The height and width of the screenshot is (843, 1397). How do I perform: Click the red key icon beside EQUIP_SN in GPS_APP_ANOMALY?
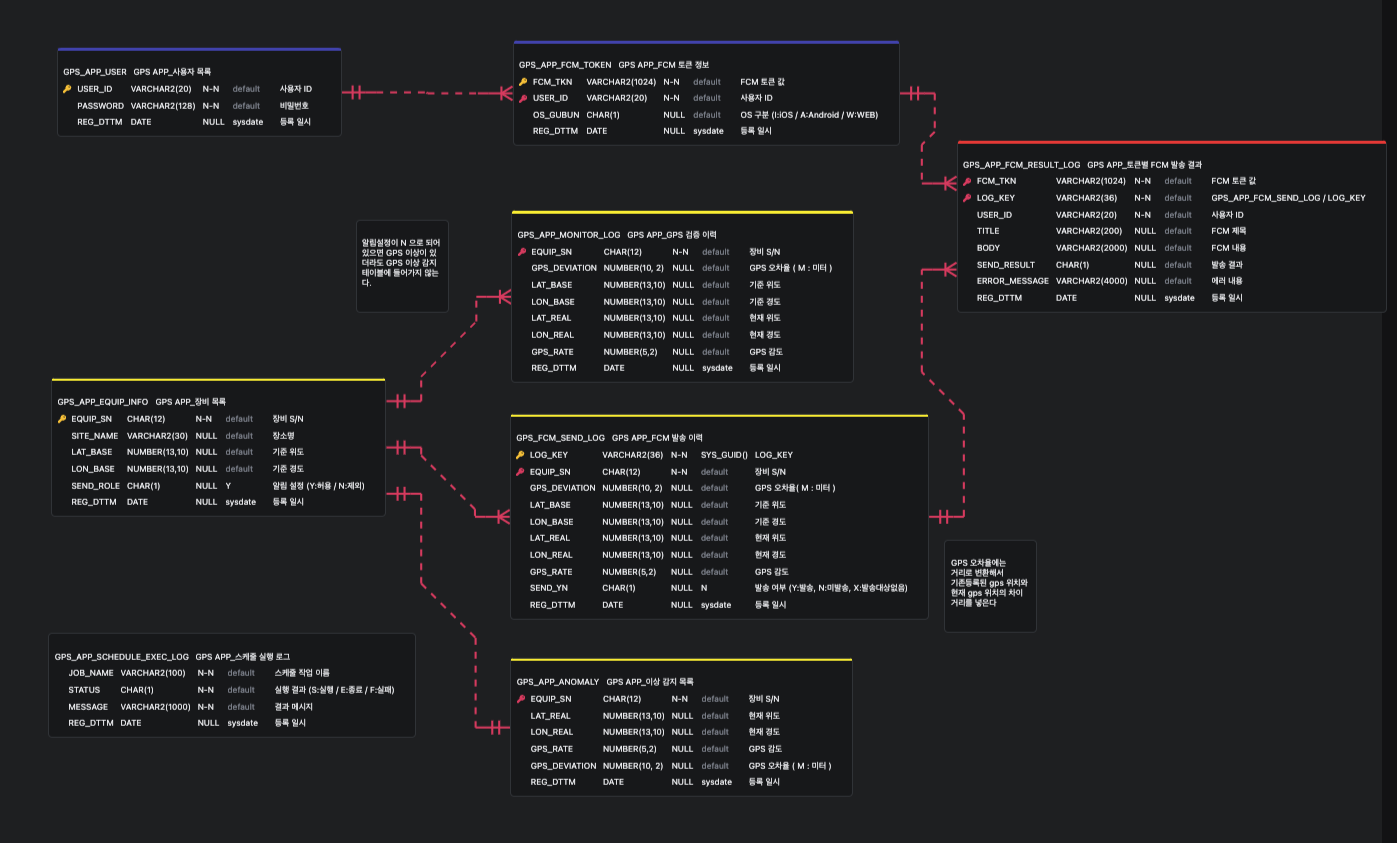tap(521, 699)
